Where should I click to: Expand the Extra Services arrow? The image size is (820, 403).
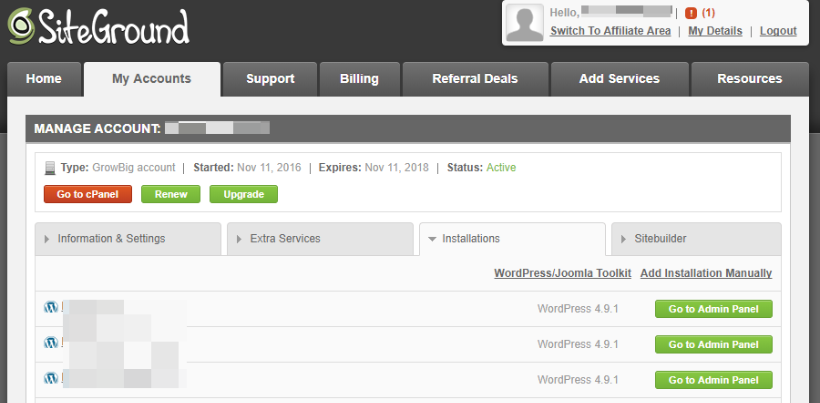(x=240, y=239)
